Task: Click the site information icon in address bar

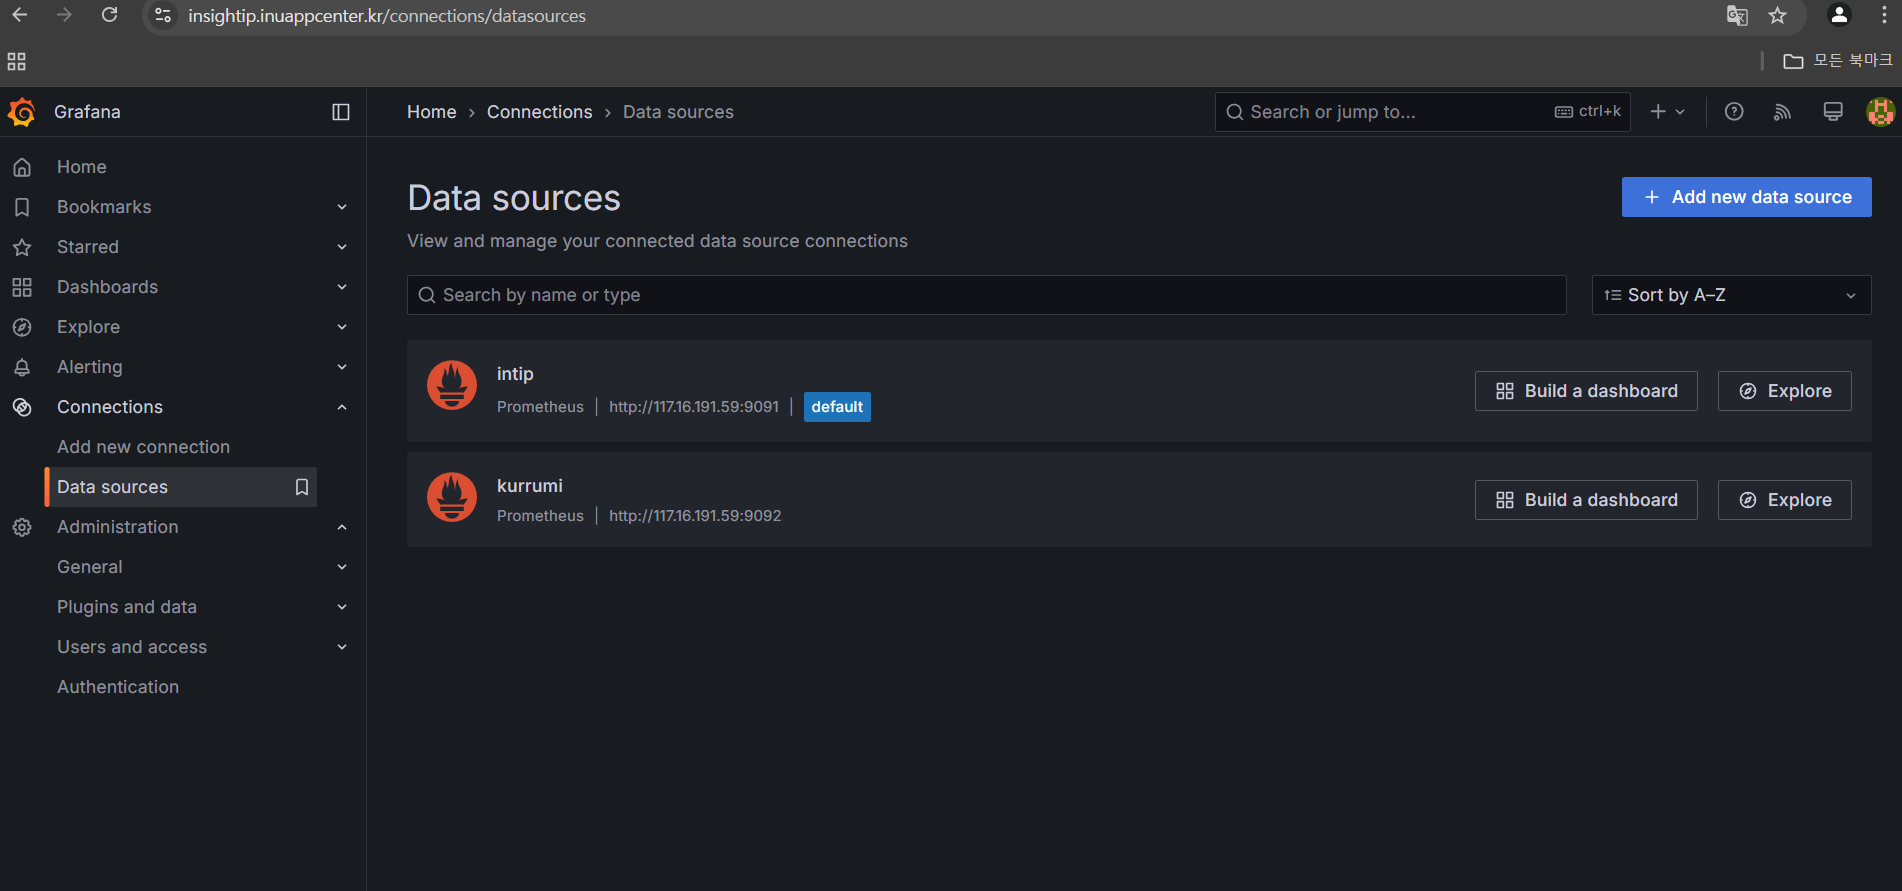Action: pos(163,16)
